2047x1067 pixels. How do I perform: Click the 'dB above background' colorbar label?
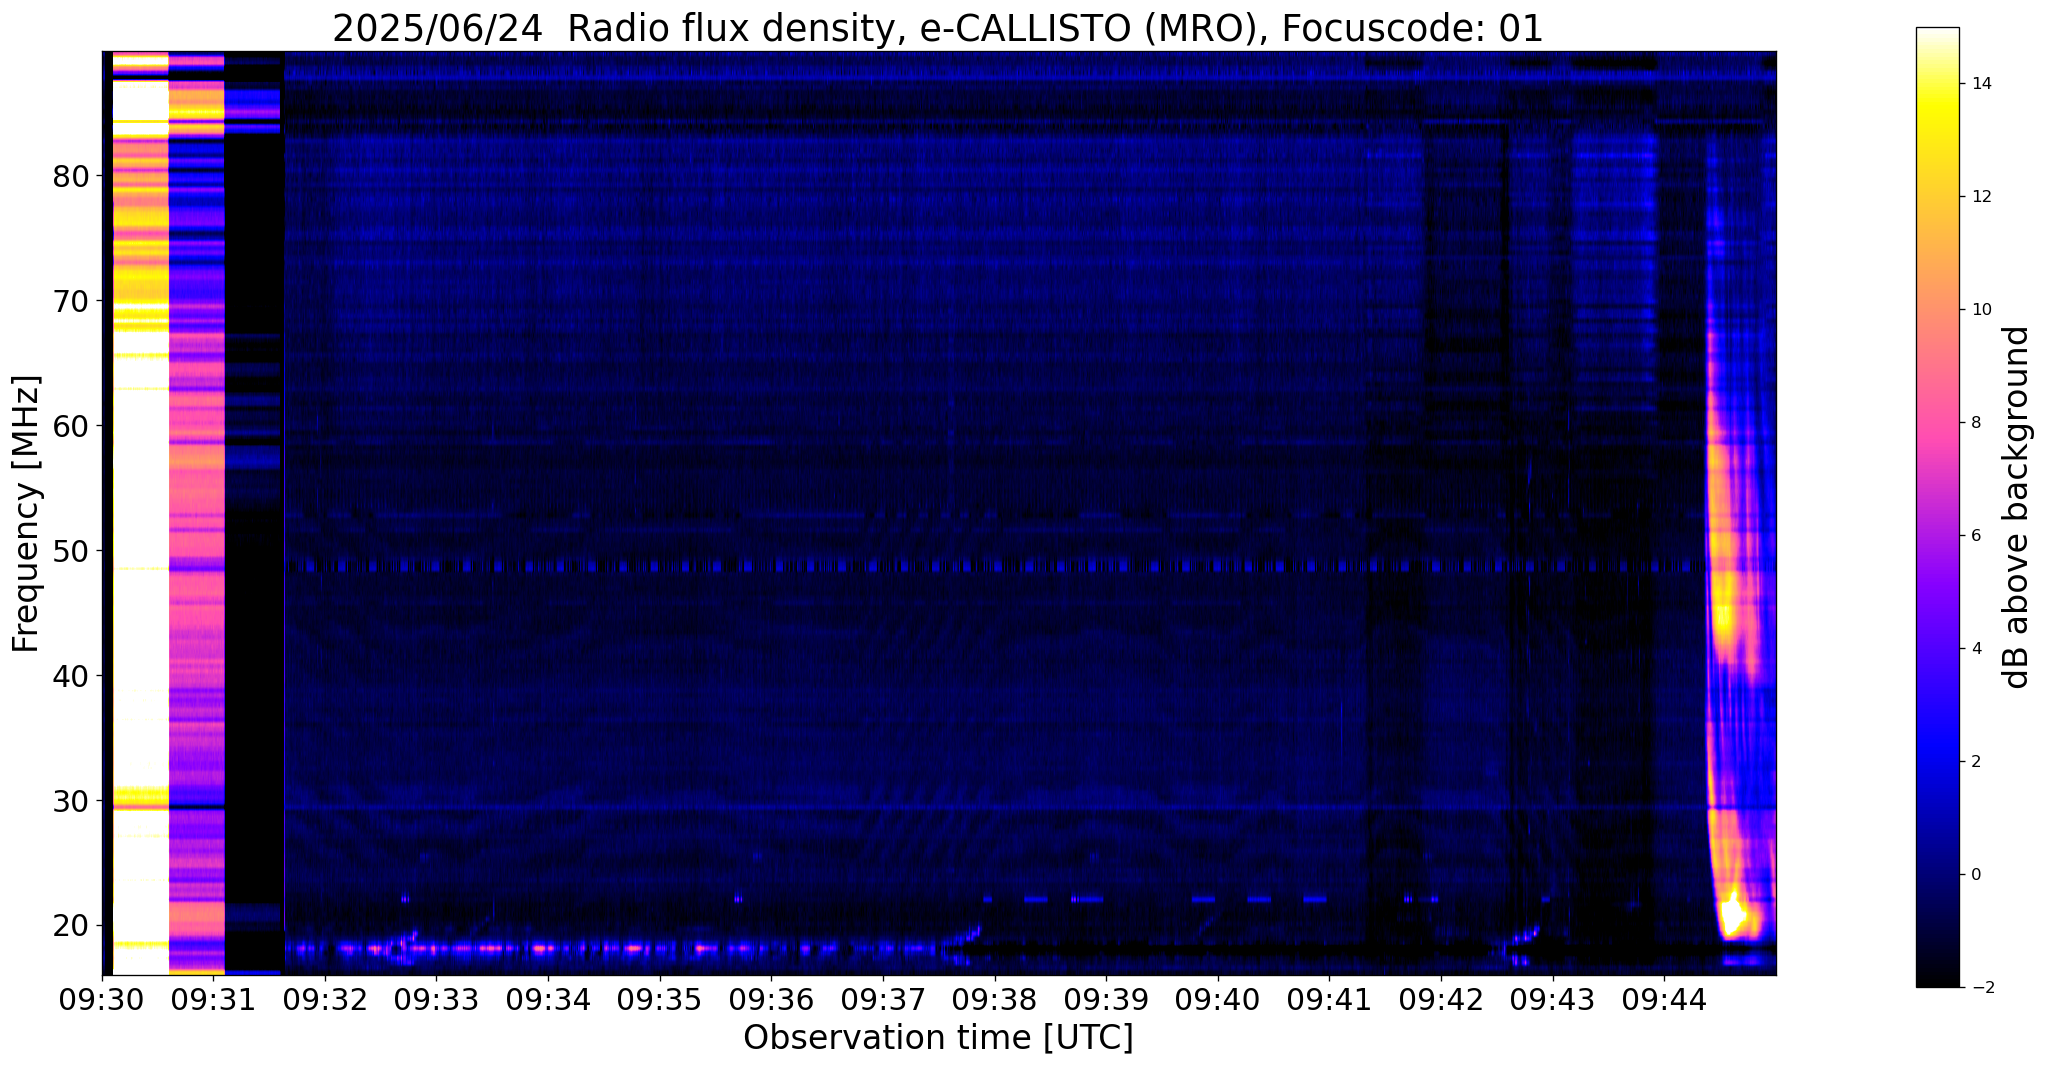(2017, 507)
